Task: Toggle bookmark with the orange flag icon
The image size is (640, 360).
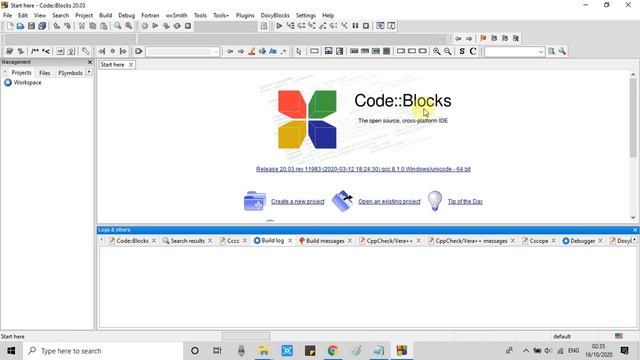Action: [x=483, y=38]
